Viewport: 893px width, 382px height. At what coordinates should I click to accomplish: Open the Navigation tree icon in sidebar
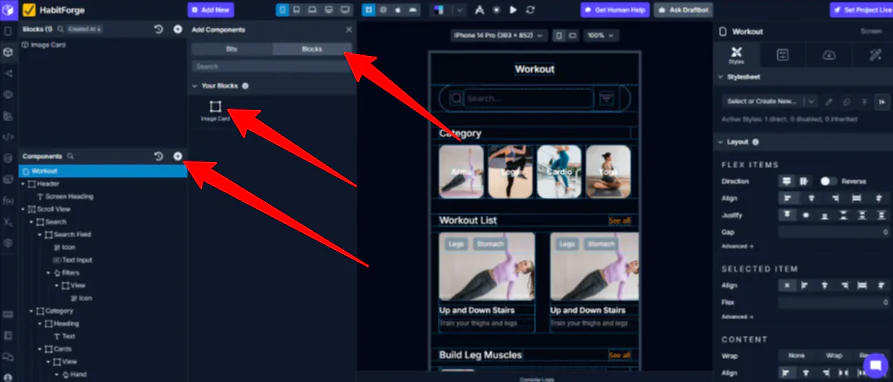click(x=7, y=73)
